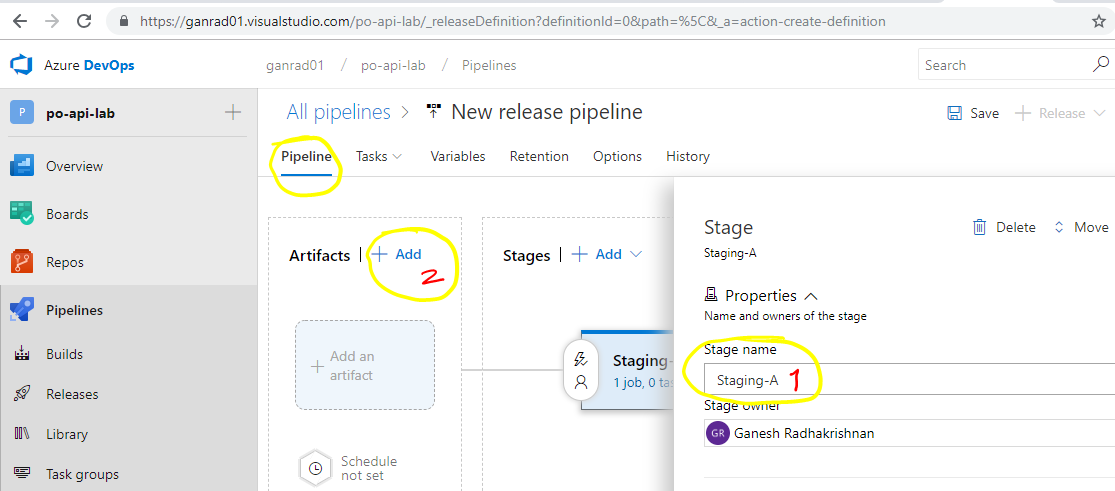The image size is (1115, 491).
Task: Expand the Tasks tab dropdown
Action: click(x=397, y=157)
